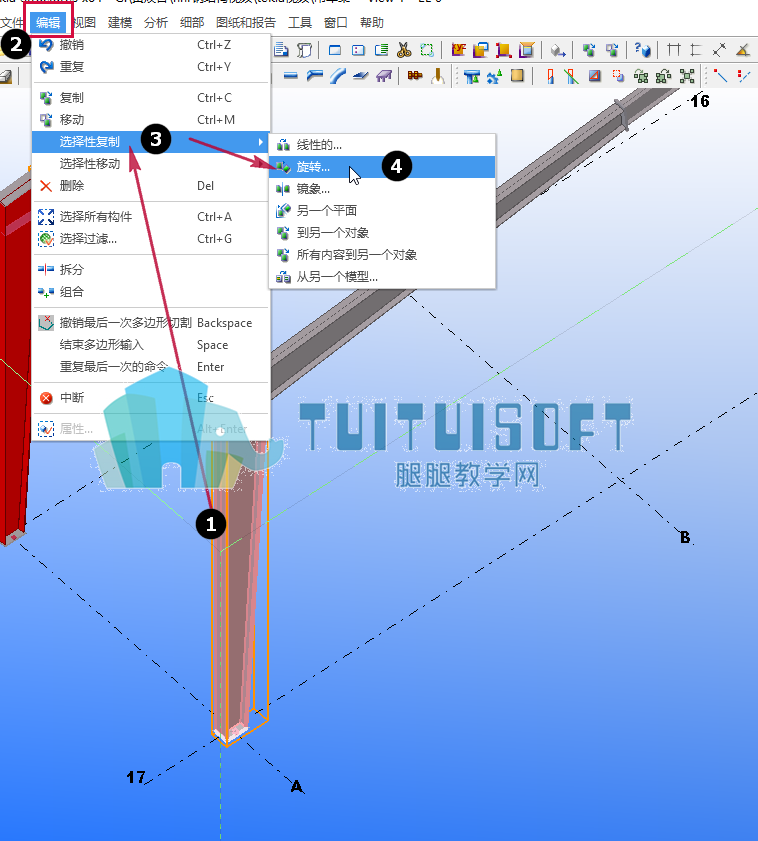Open the 帮助 menu
This screenshot has width=758, height=841.
click(x=372, y=23)
